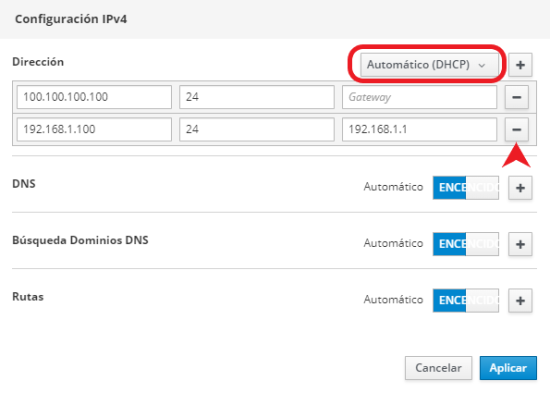Click the dropdown chevron beside Automático (DHCP)
This screenshot has width=550, height=393.
coord(482,65)
